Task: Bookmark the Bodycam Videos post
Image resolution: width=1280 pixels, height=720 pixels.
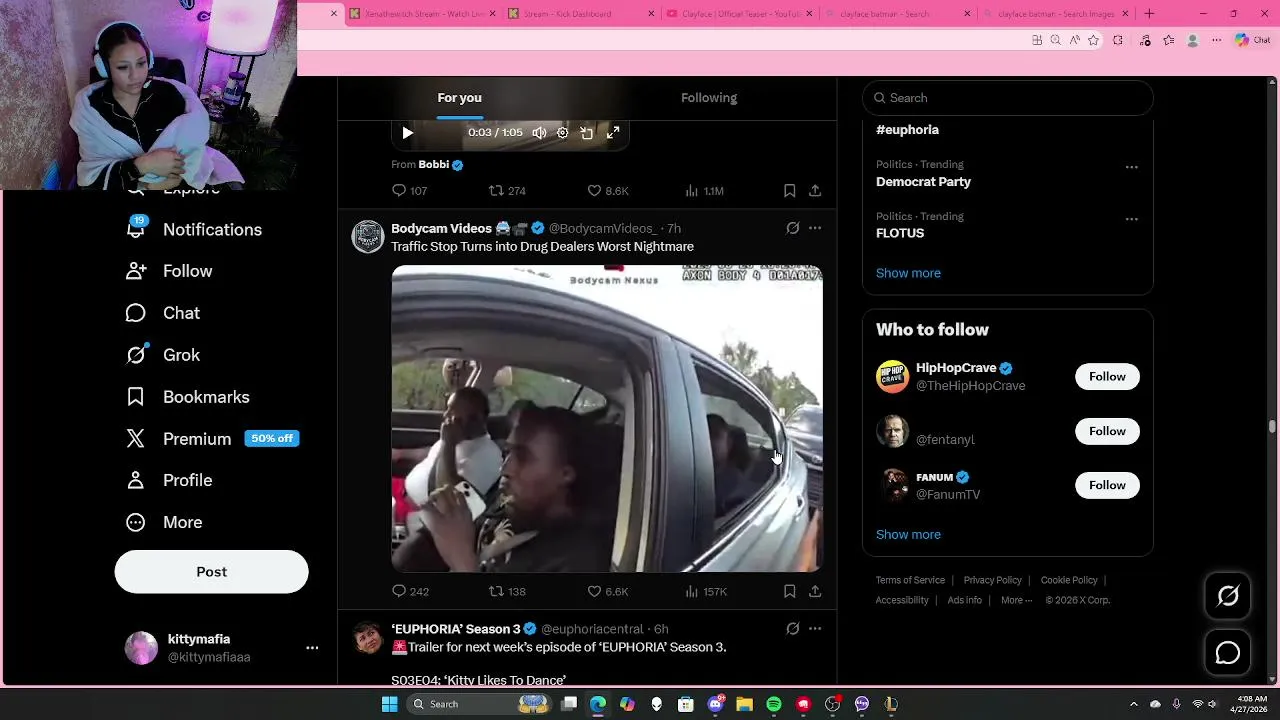Action: 789,591
